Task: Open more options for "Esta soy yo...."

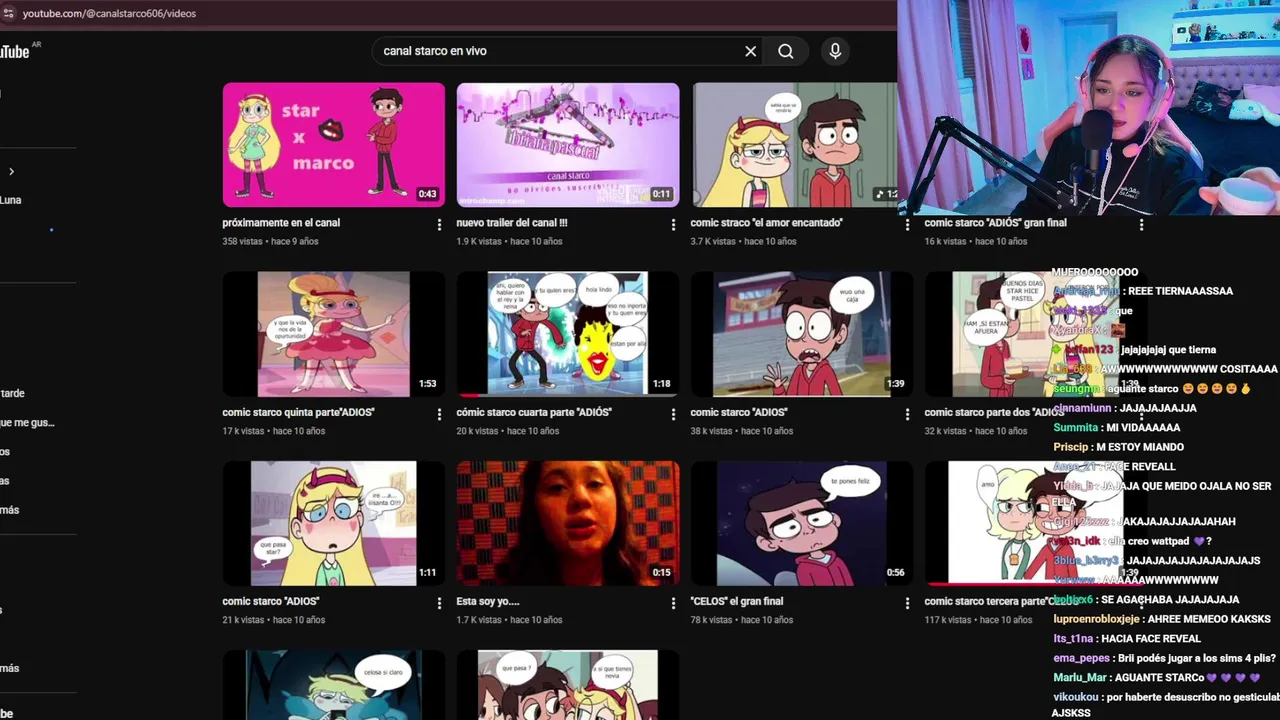Action: pyautogui.click(x=673, y=603)
